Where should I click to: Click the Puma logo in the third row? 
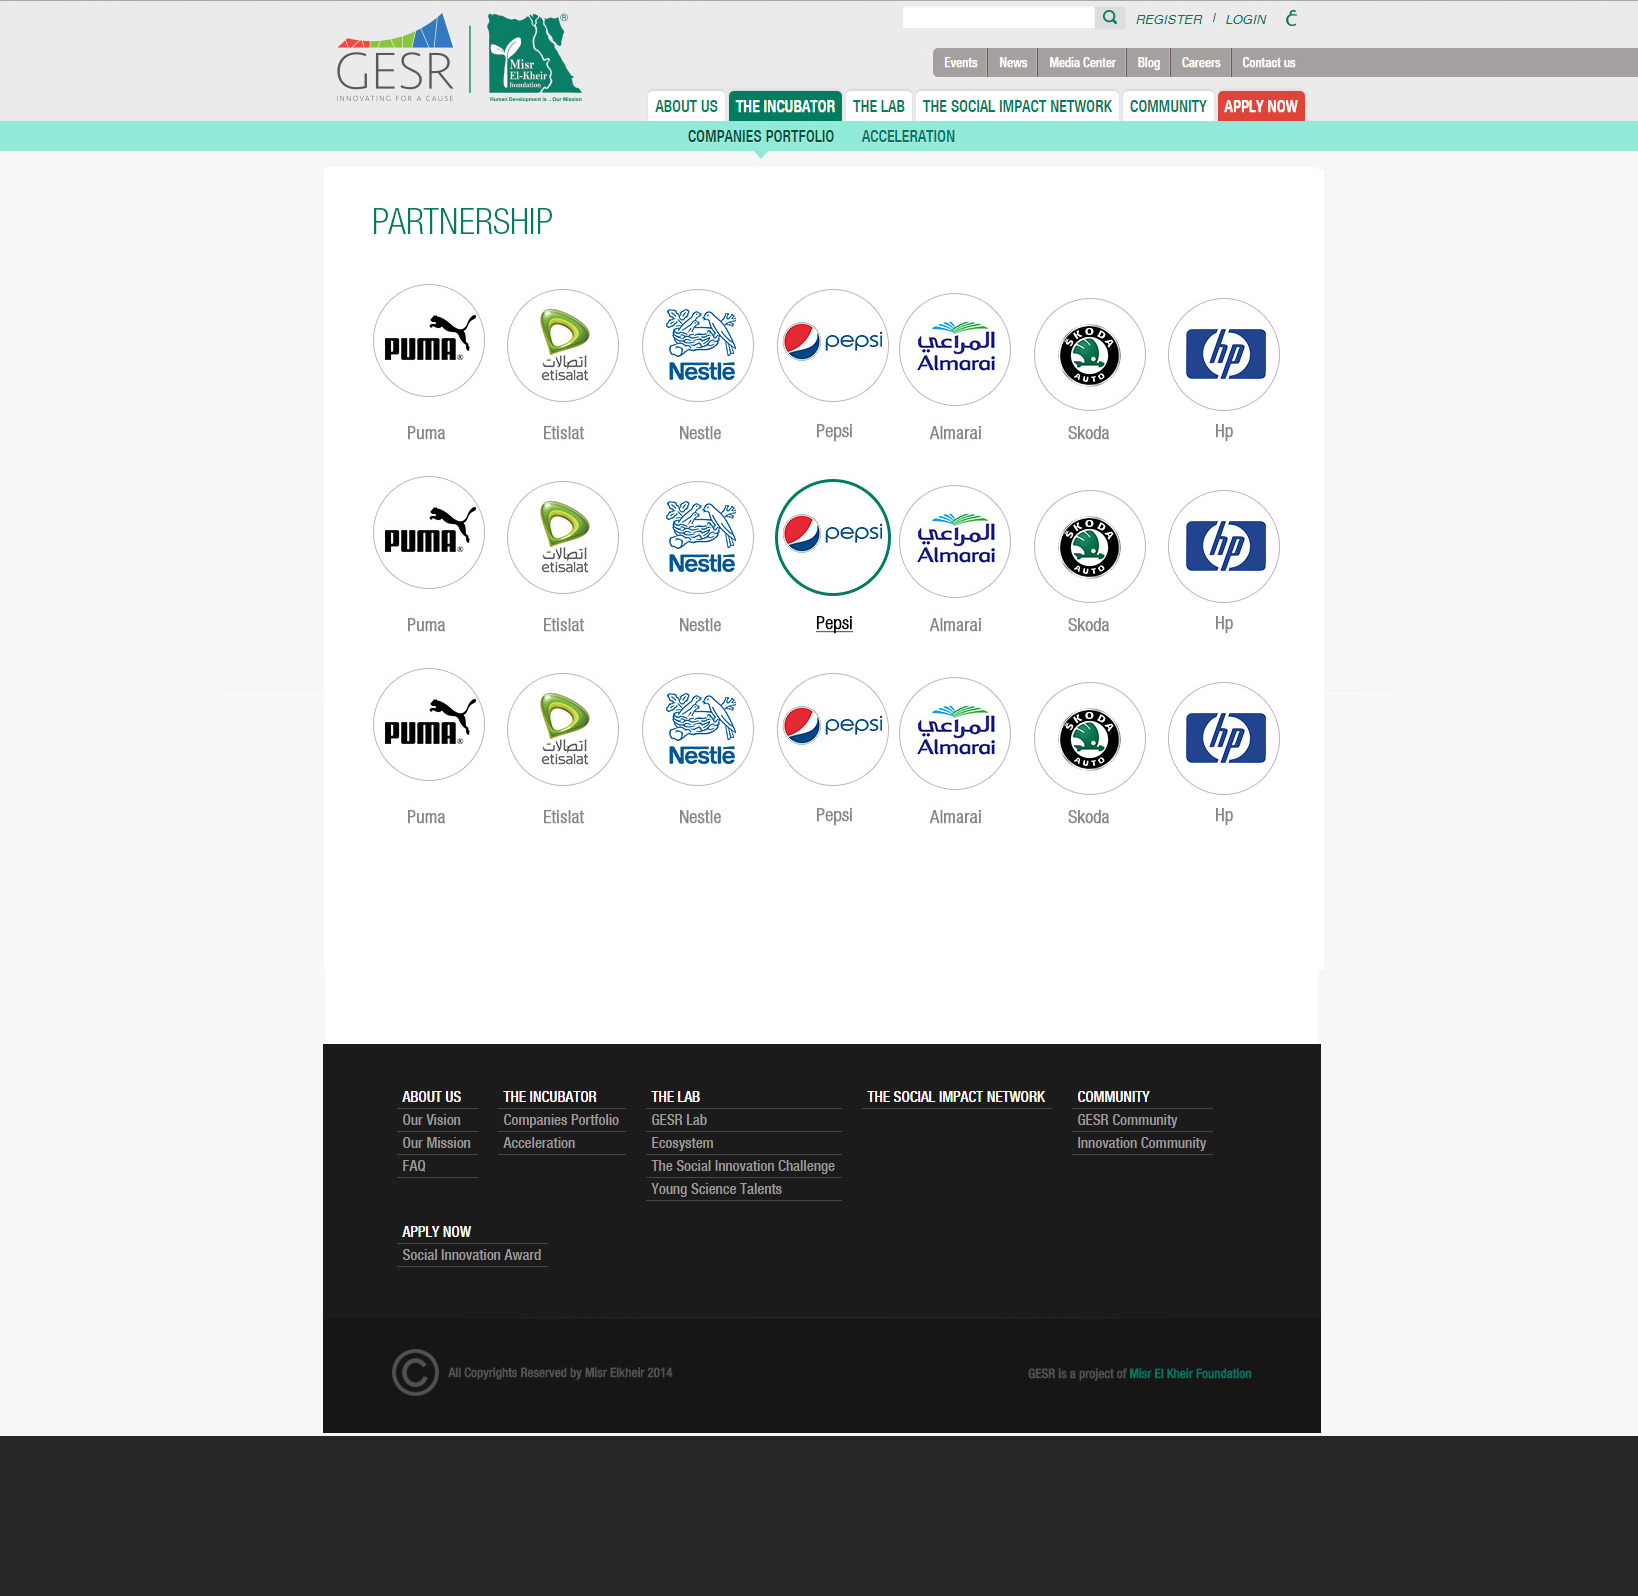pyautogui.click(x=429, y=725)
